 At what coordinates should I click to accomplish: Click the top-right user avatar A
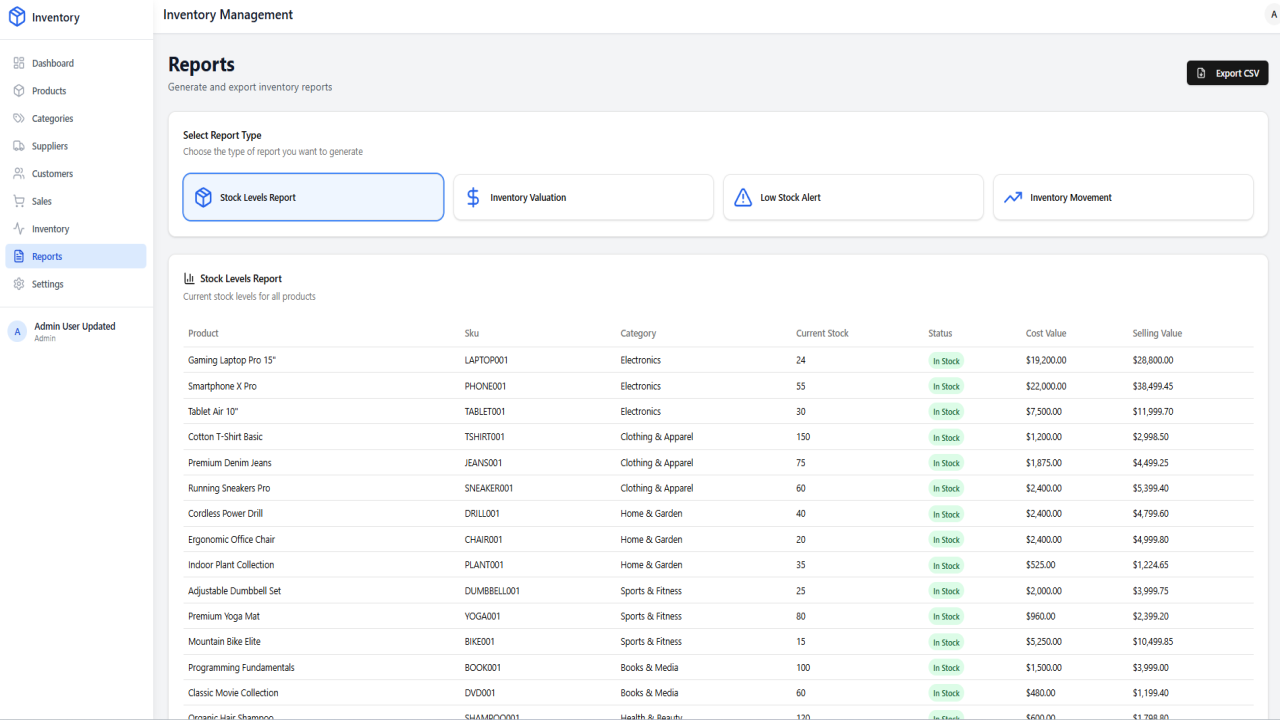pyautogui.click(x=1273, y=15)
